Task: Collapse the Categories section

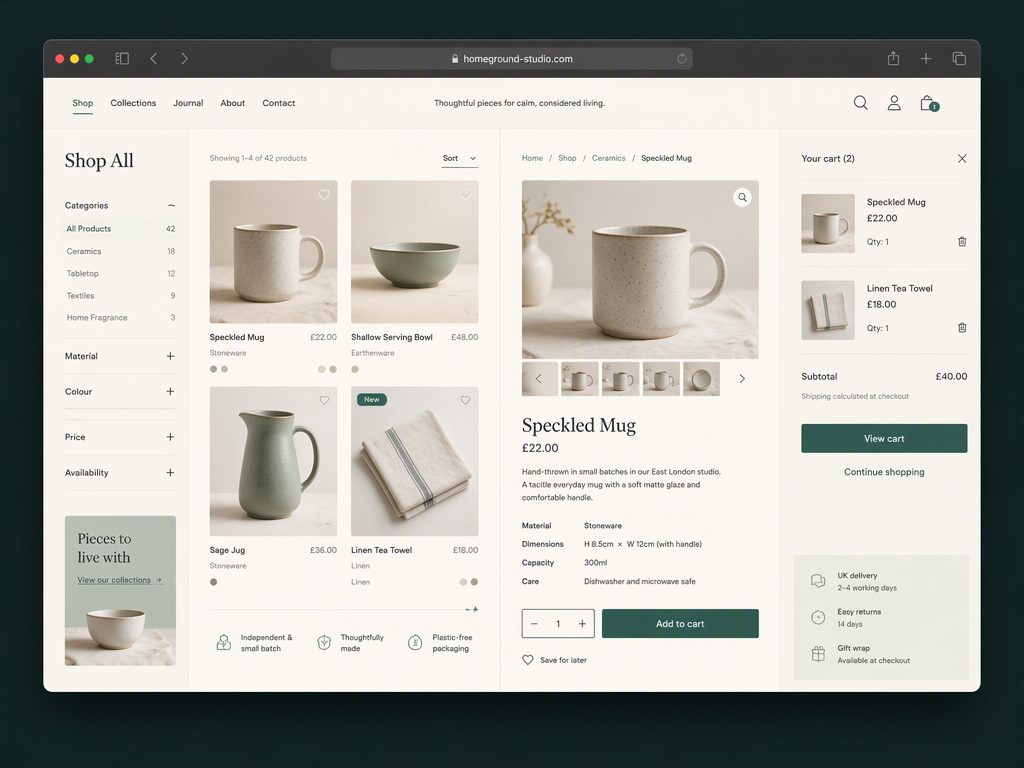Action: pyautogui.click(x=171, y=206)
